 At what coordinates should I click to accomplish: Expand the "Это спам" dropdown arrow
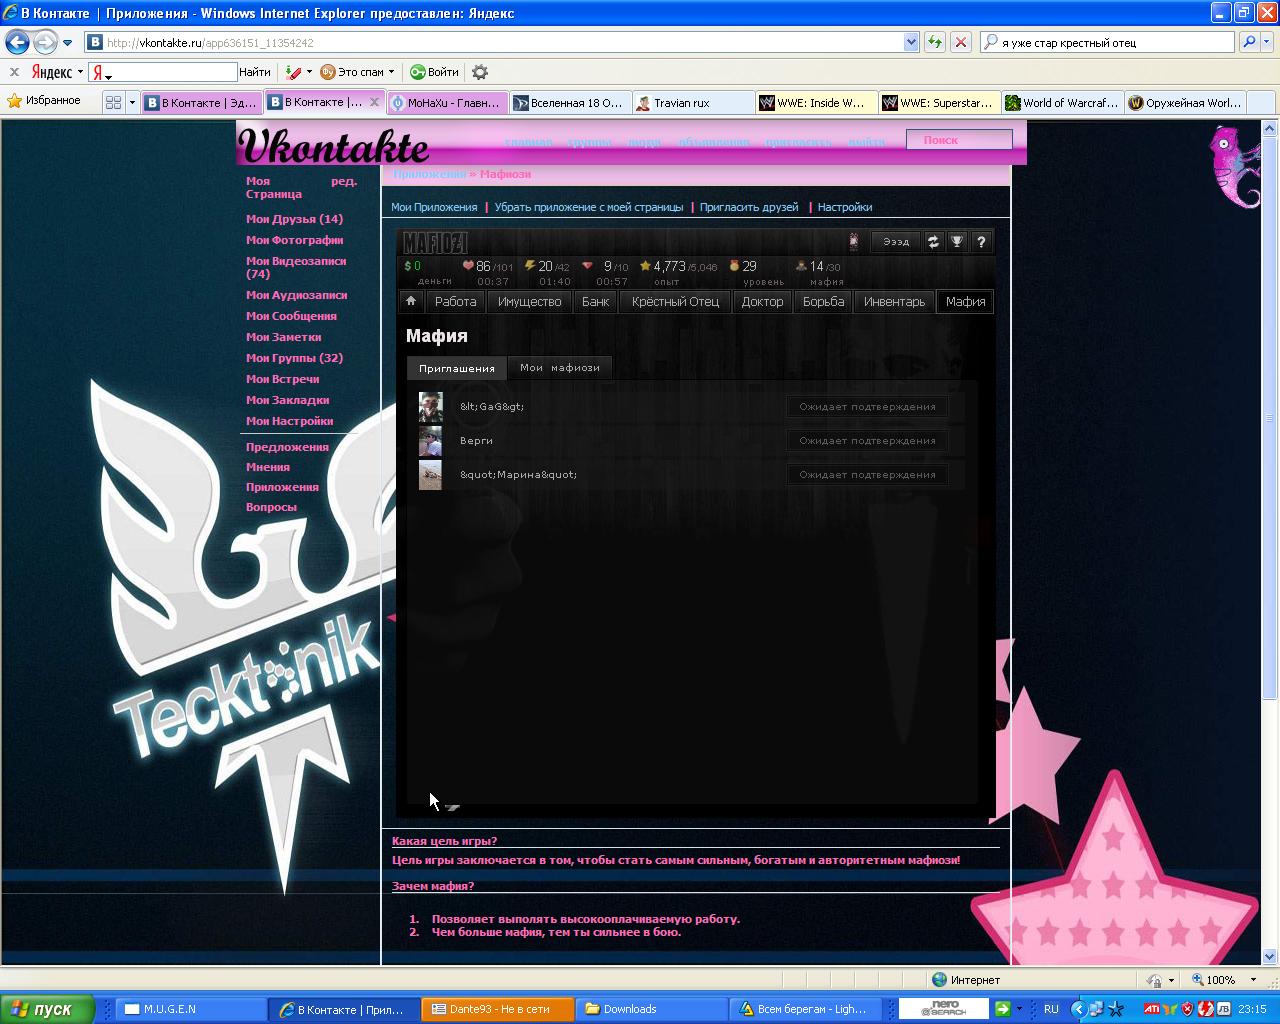[x=391, y=72]
